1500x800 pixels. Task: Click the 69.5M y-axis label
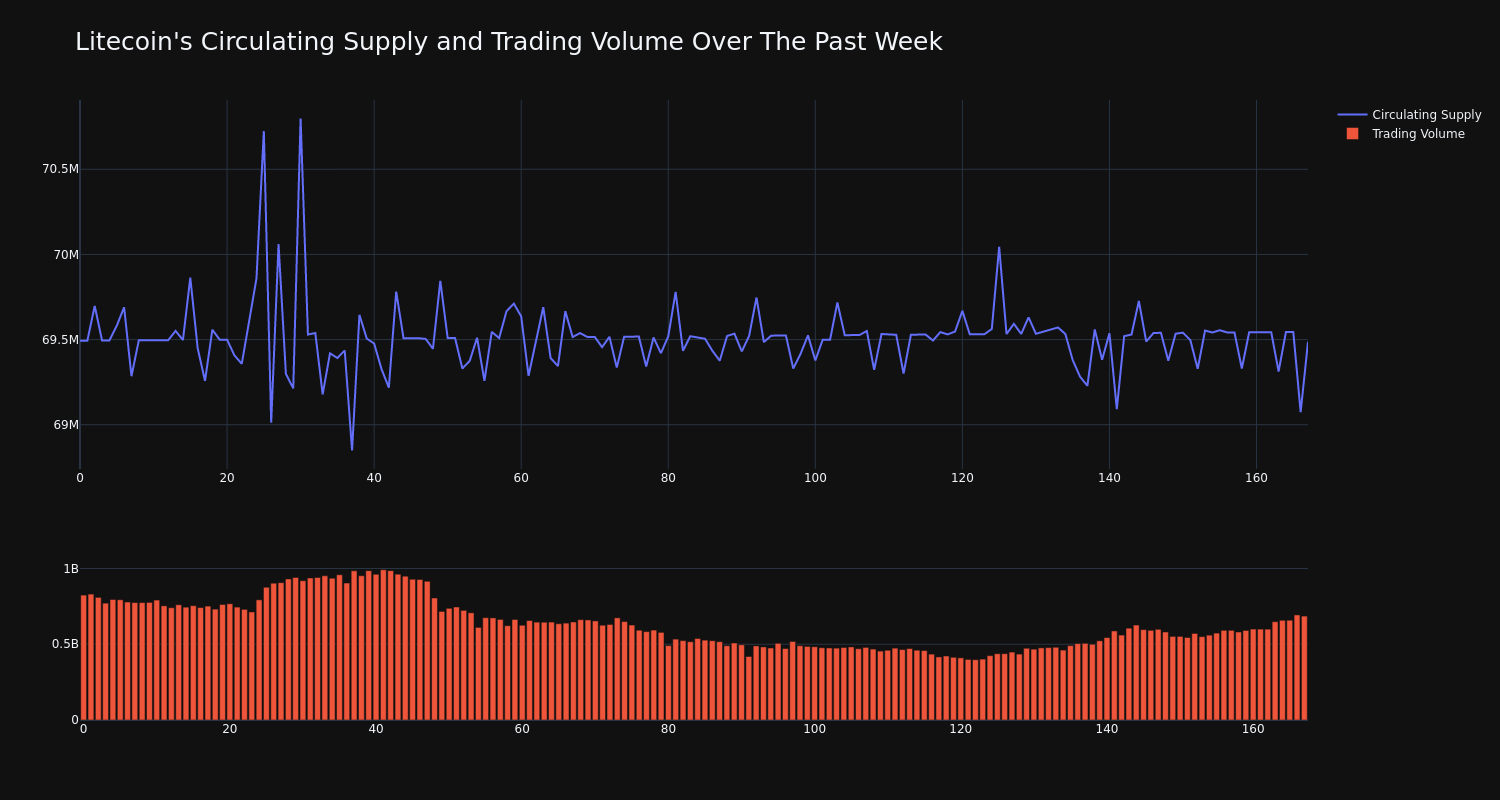tap(60, 340)
